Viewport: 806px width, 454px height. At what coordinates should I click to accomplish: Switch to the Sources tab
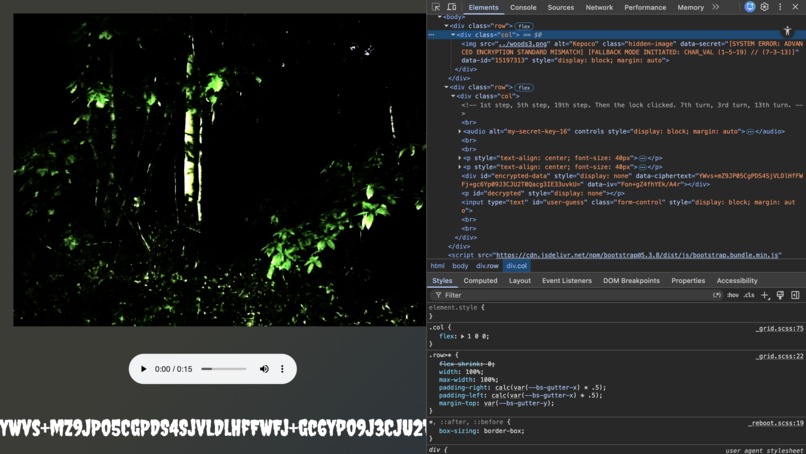click(560, 7)
